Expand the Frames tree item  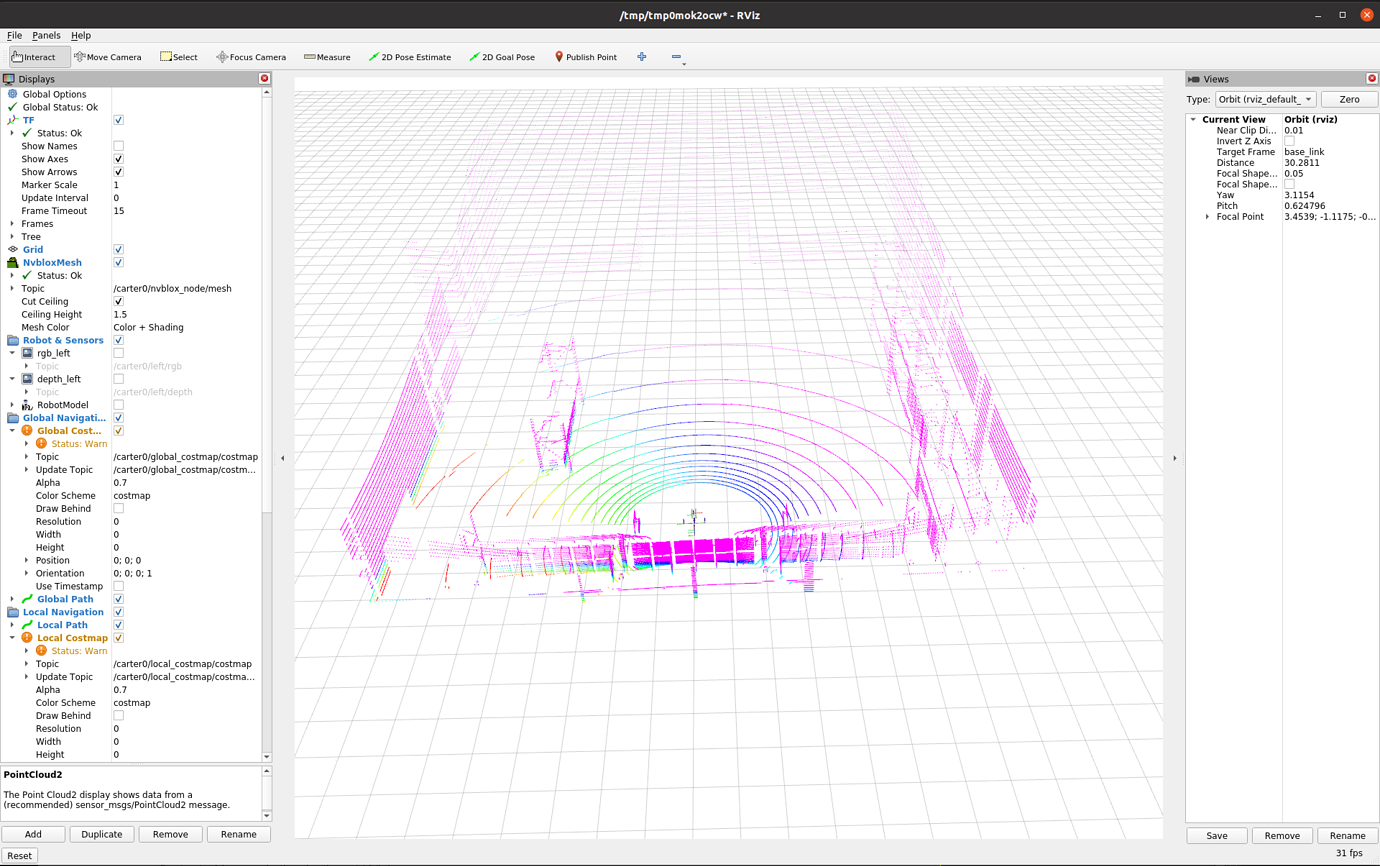(12, 224)
